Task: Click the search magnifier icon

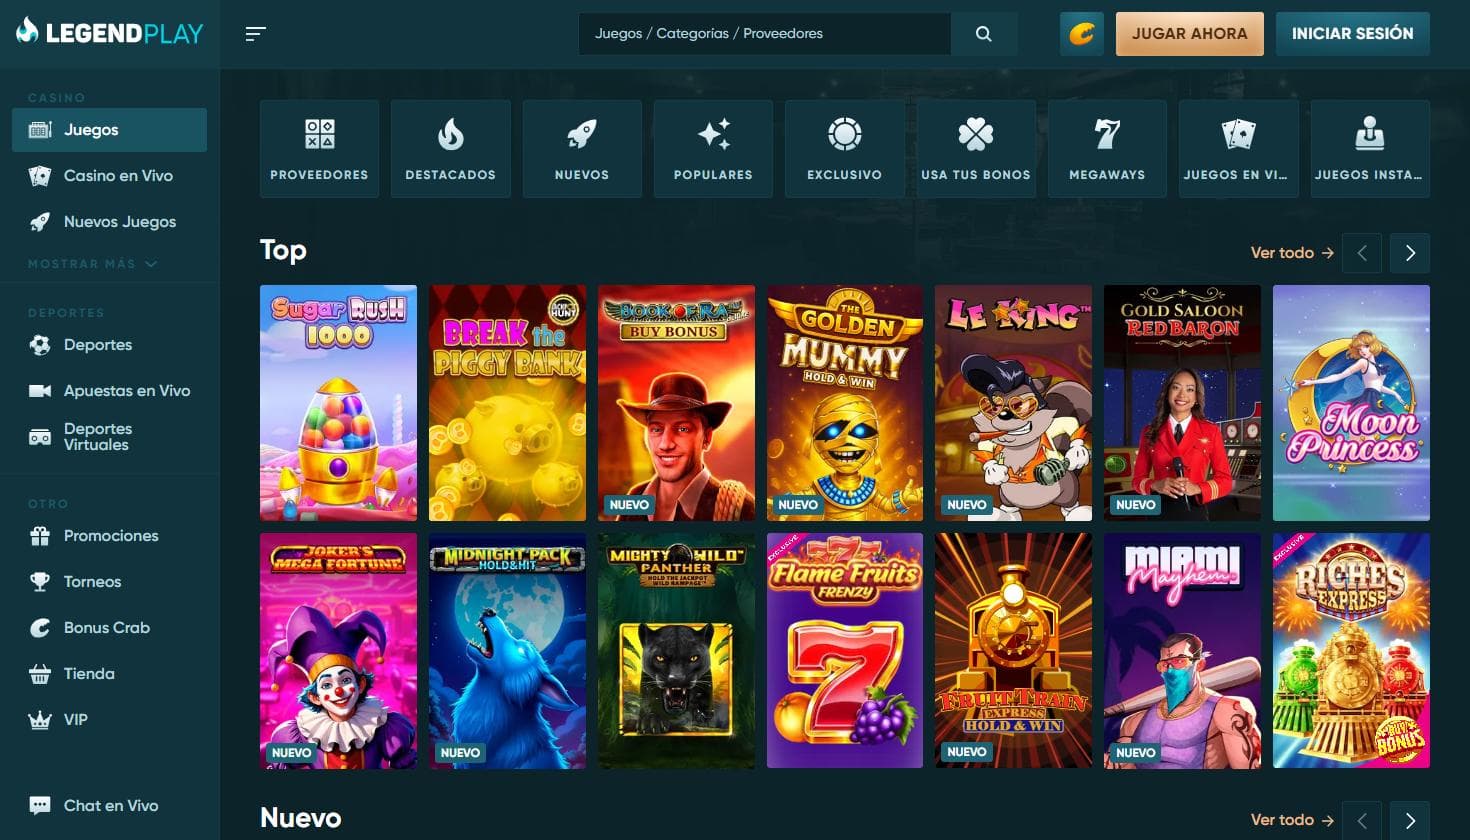Action: pos(984,34)
